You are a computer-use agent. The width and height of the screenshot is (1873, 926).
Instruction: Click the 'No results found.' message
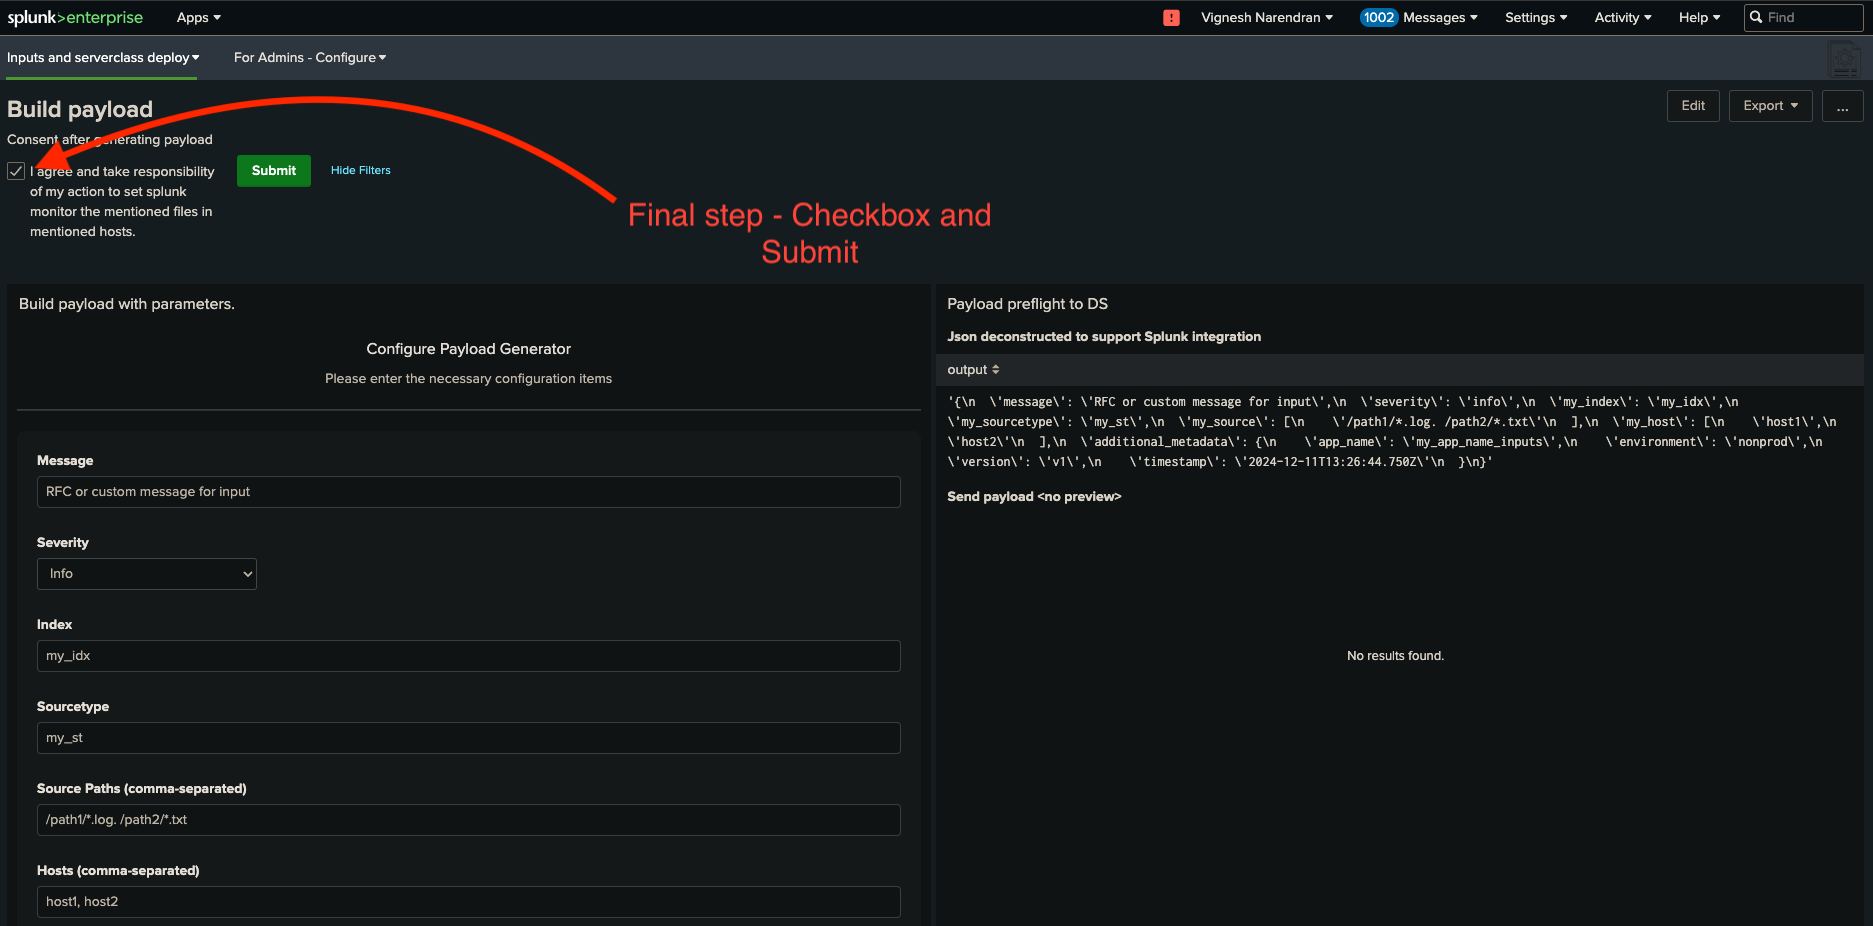[1395, 656]
